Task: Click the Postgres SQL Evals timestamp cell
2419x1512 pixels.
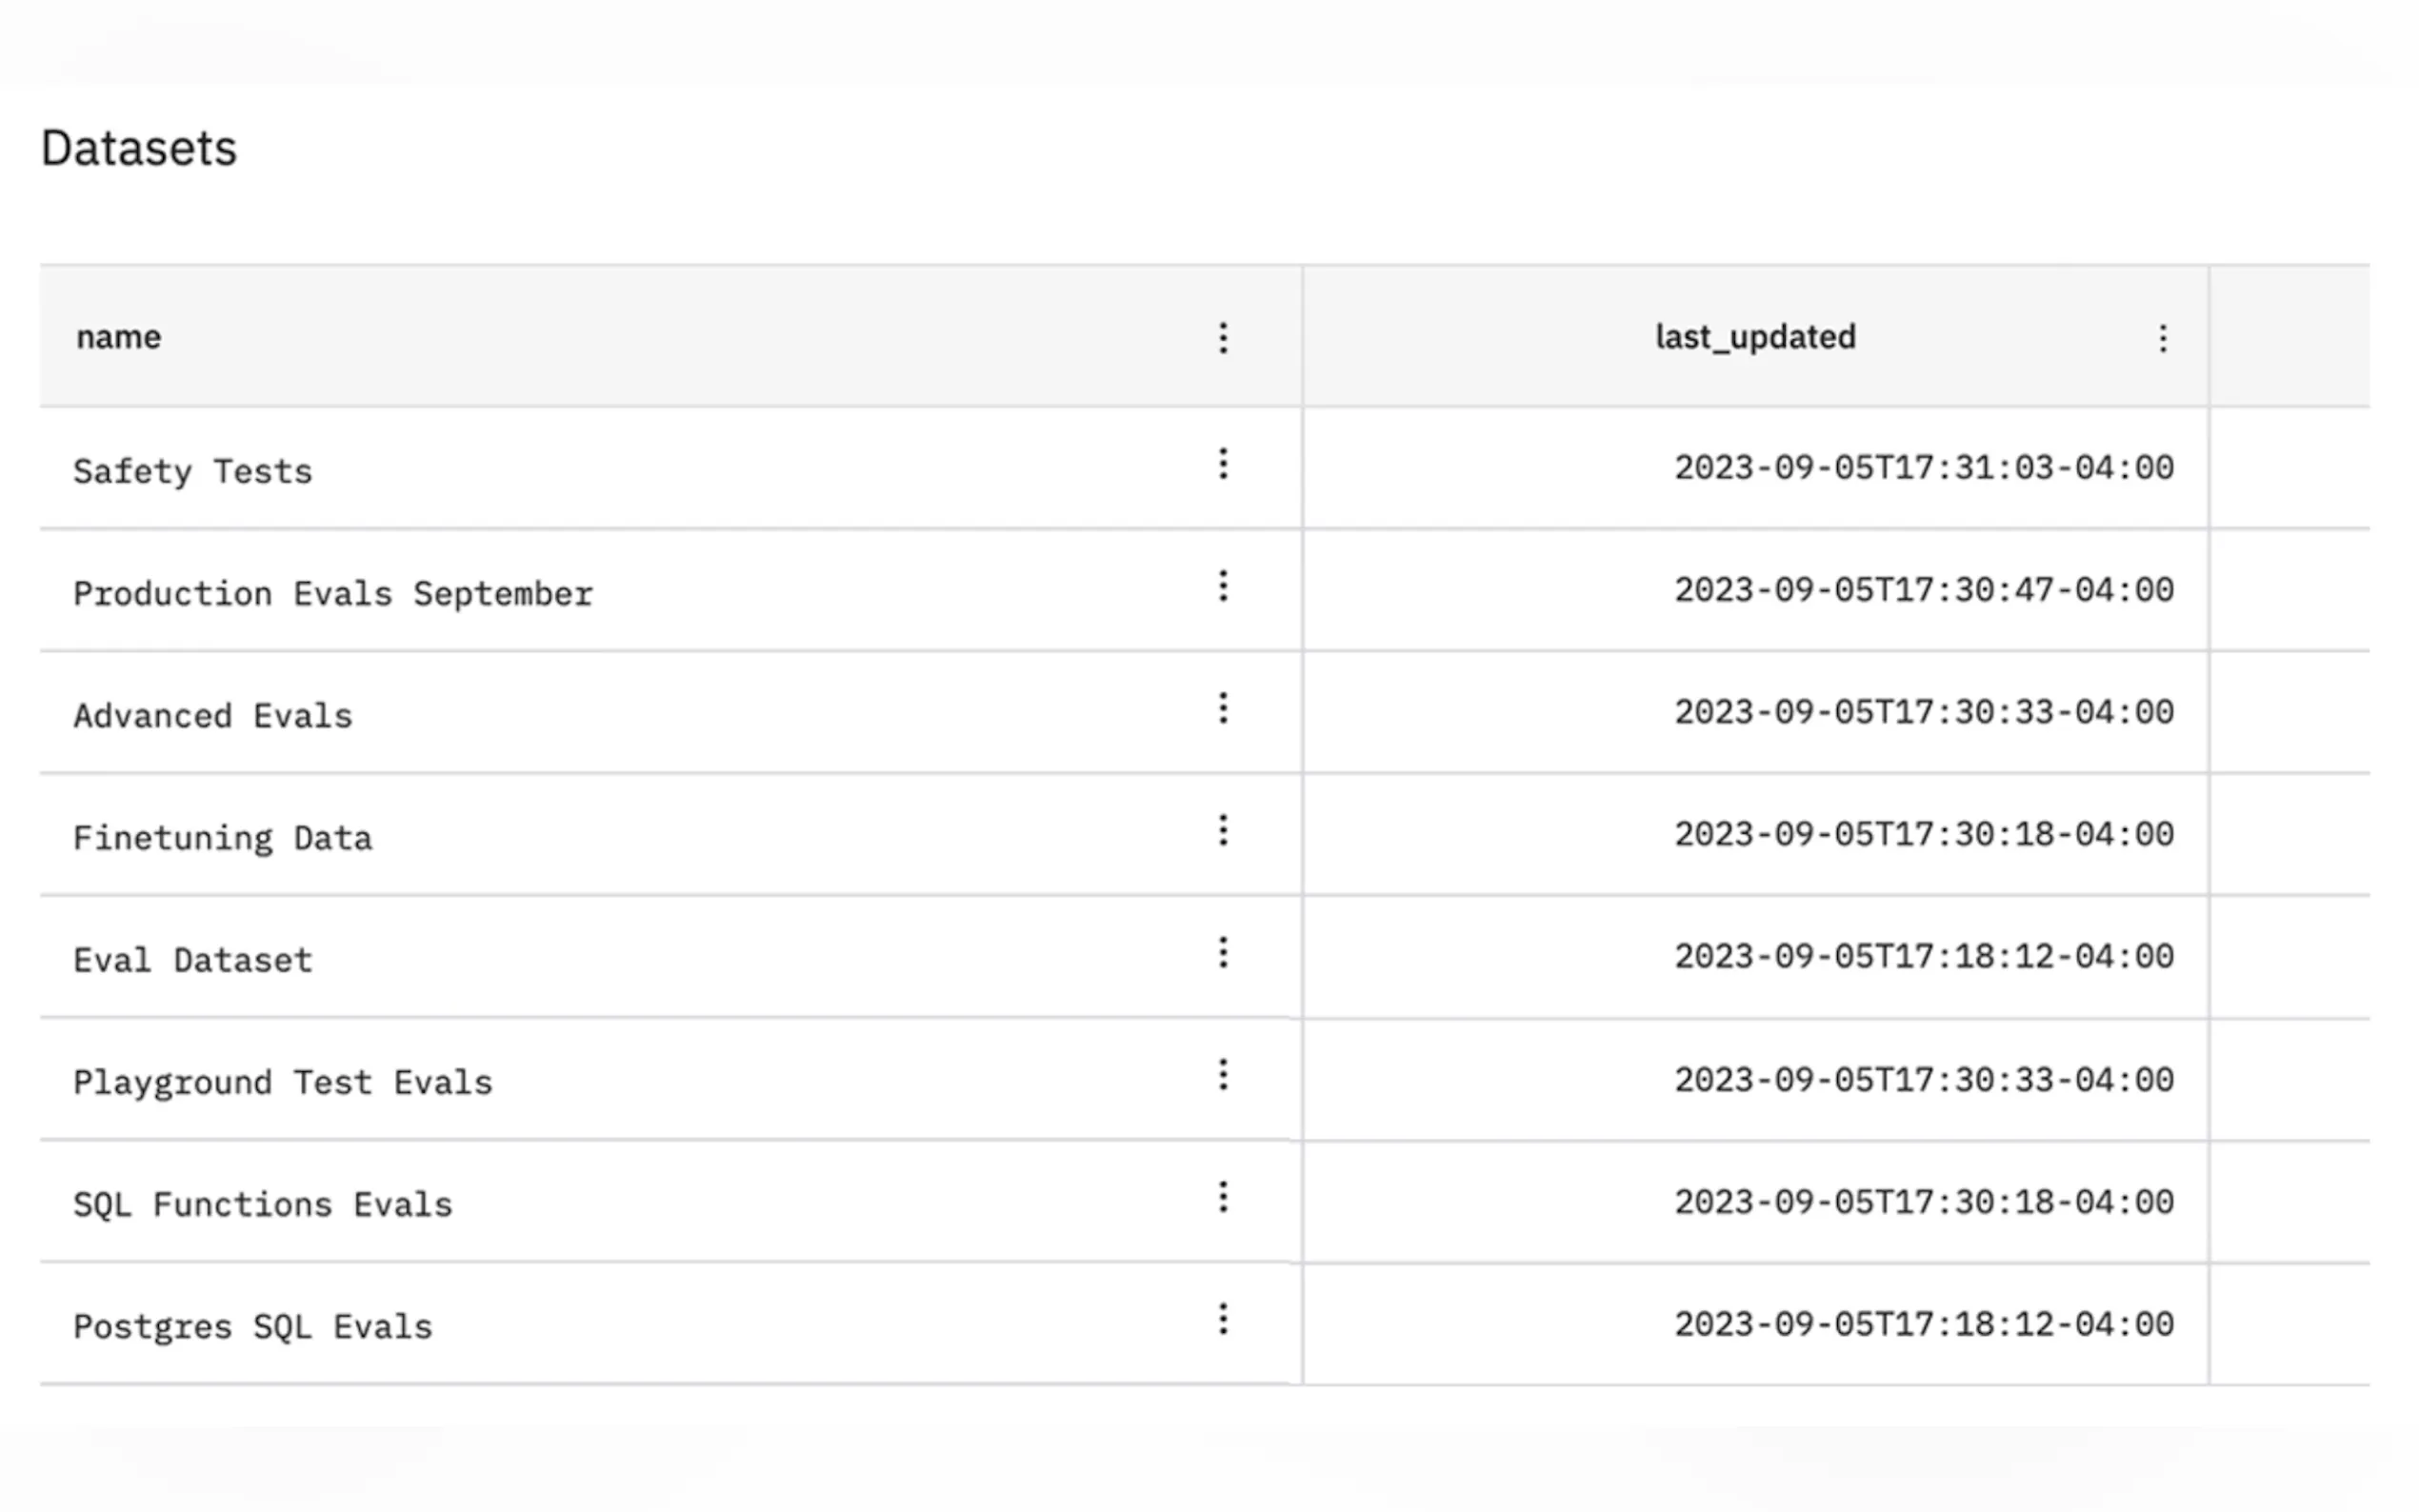Action: tap(1923, 1325)
